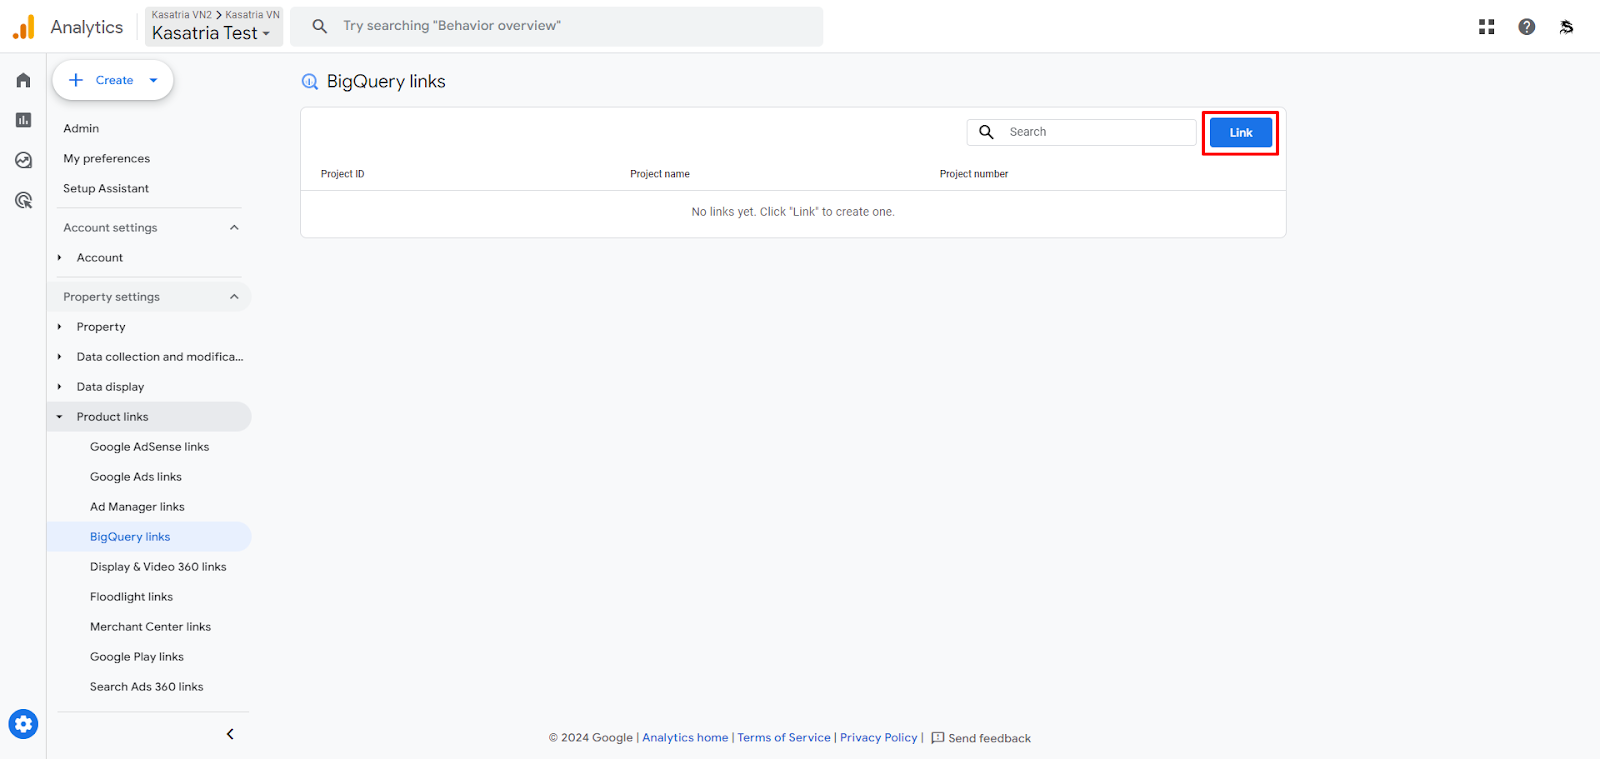
Task: Open the Explore icon in left rail
Action: (23, 160)
